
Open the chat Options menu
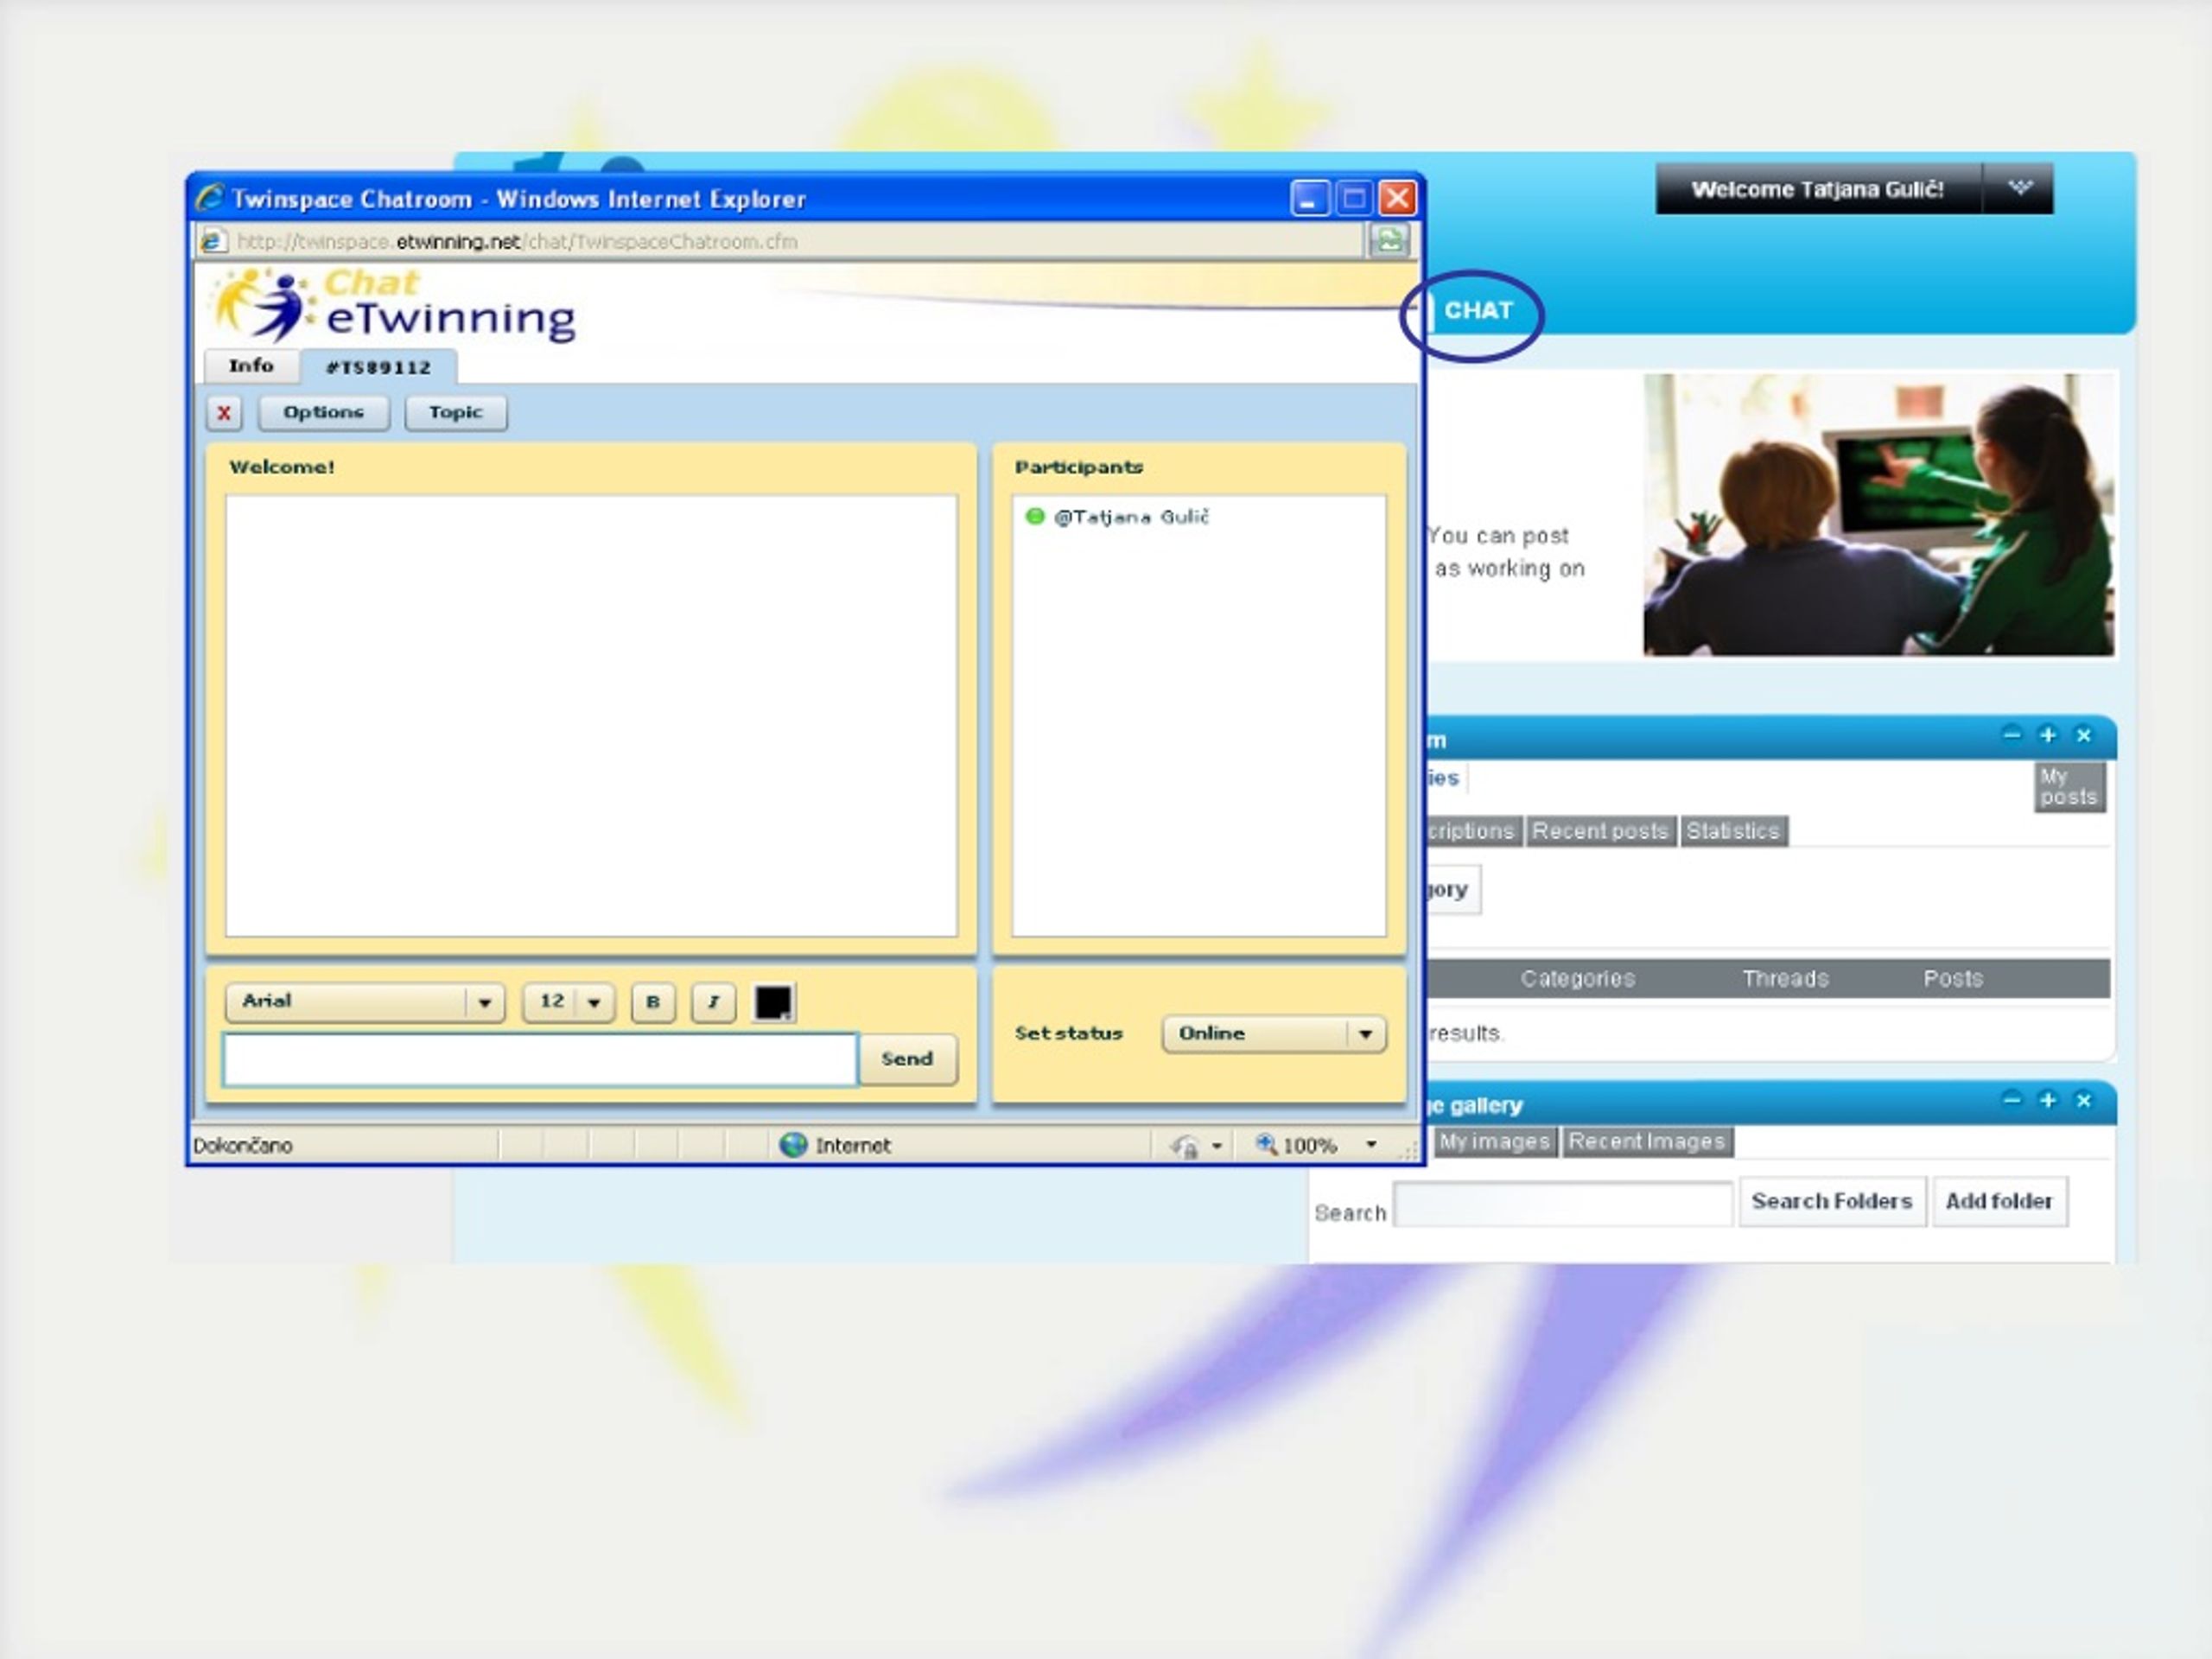[x=323, y=413]
